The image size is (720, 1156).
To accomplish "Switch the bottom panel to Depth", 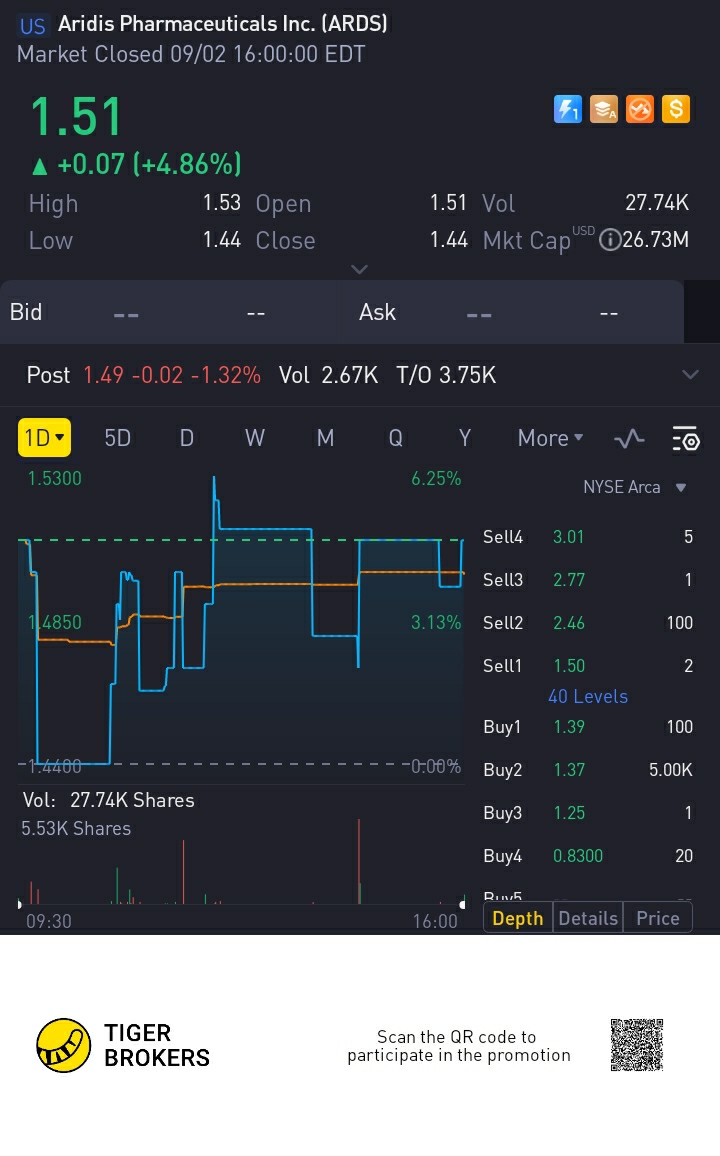I will pos(518,918).
